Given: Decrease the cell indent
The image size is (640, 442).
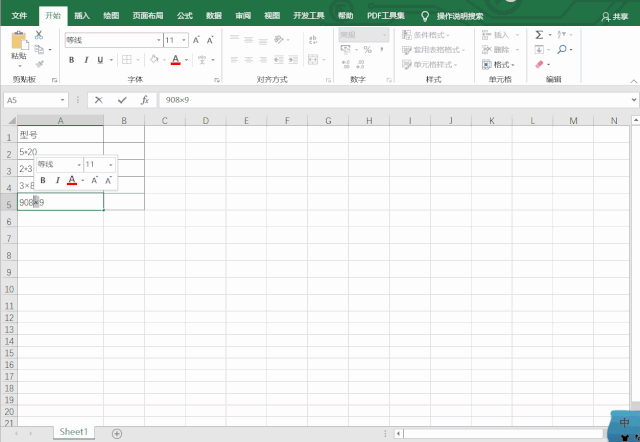Looking at the screenshot, I should click(279, 60).
